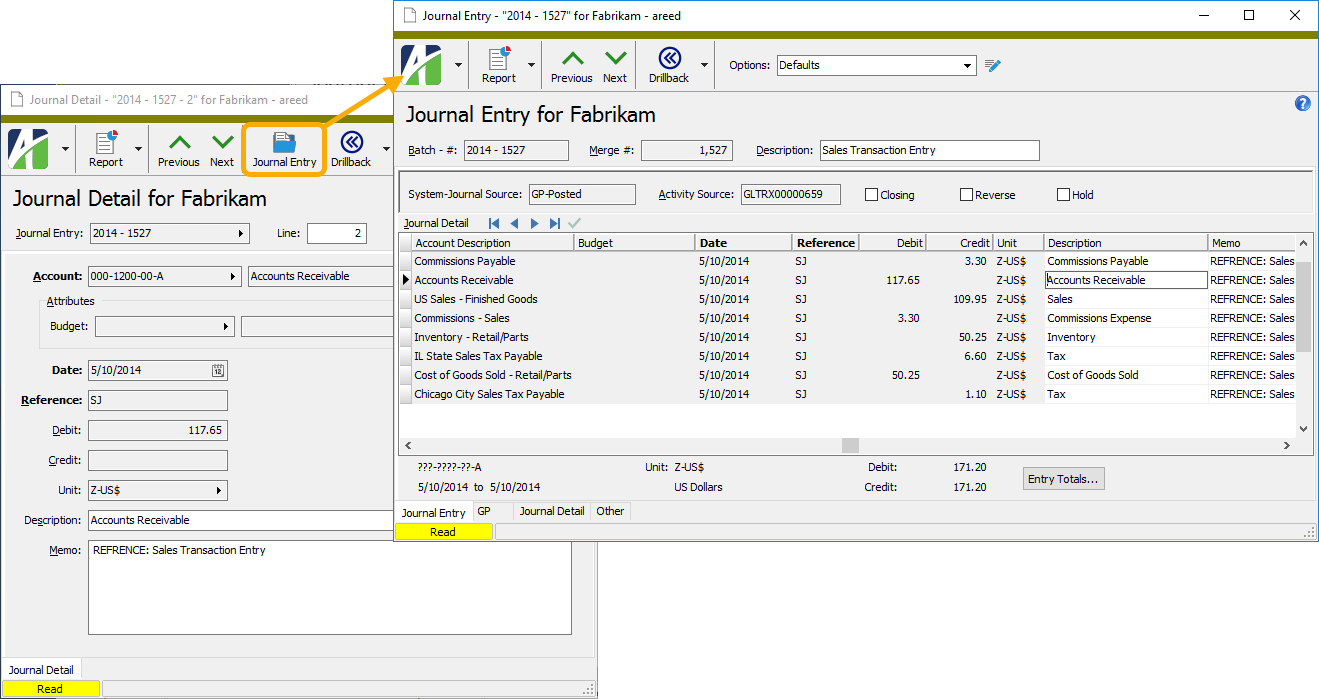Click the Entry Totals button
Viewport: 1319px width, 699px height.
(x=1063, y=479)
